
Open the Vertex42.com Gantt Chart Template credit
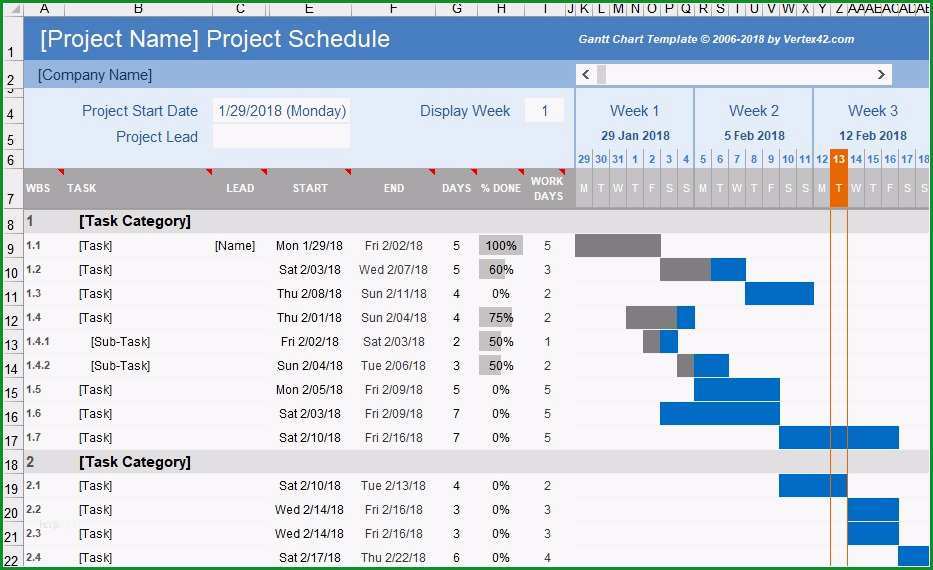(716, 39)
